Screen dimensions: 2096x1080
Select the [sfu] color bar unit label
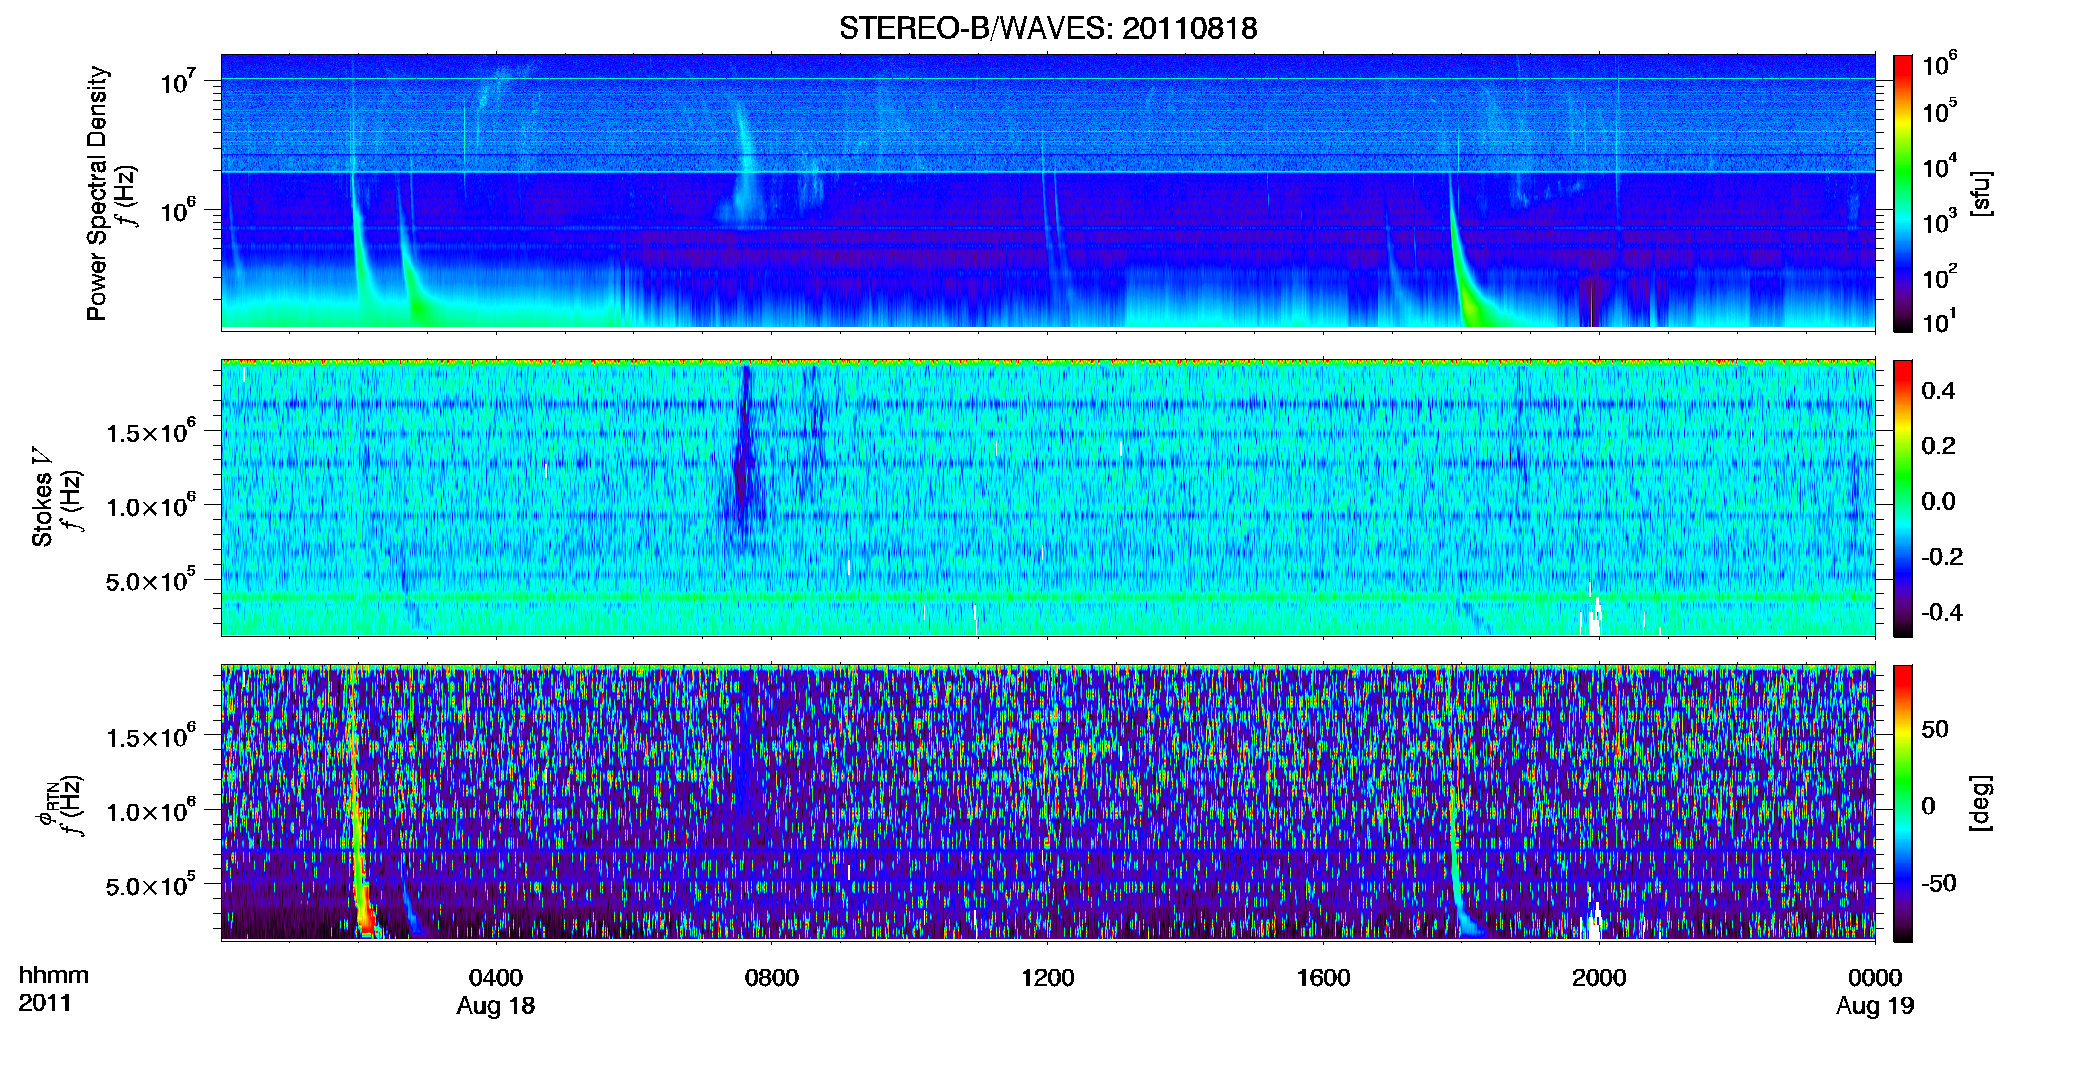point(1981,193)
